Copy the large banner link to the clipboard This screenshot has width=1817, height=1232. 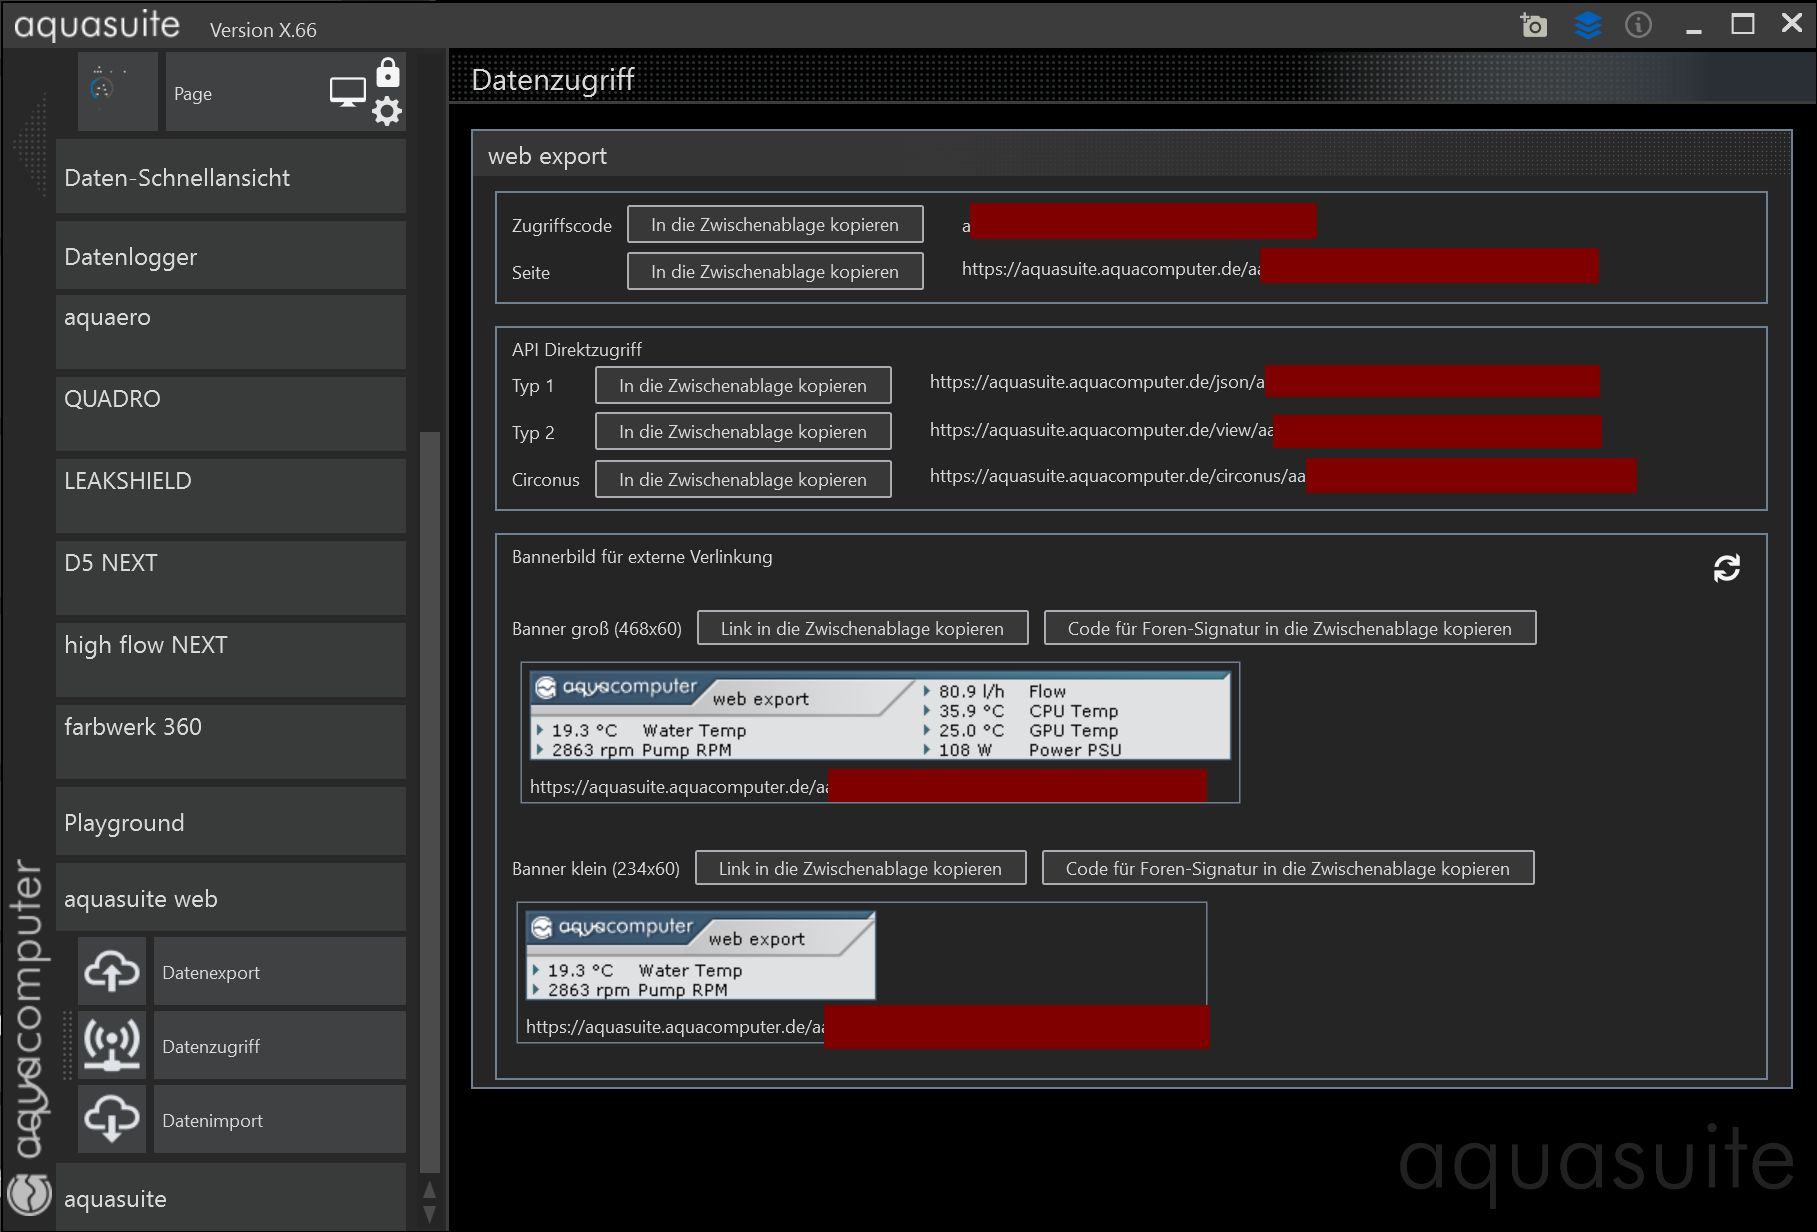point(862,628)
